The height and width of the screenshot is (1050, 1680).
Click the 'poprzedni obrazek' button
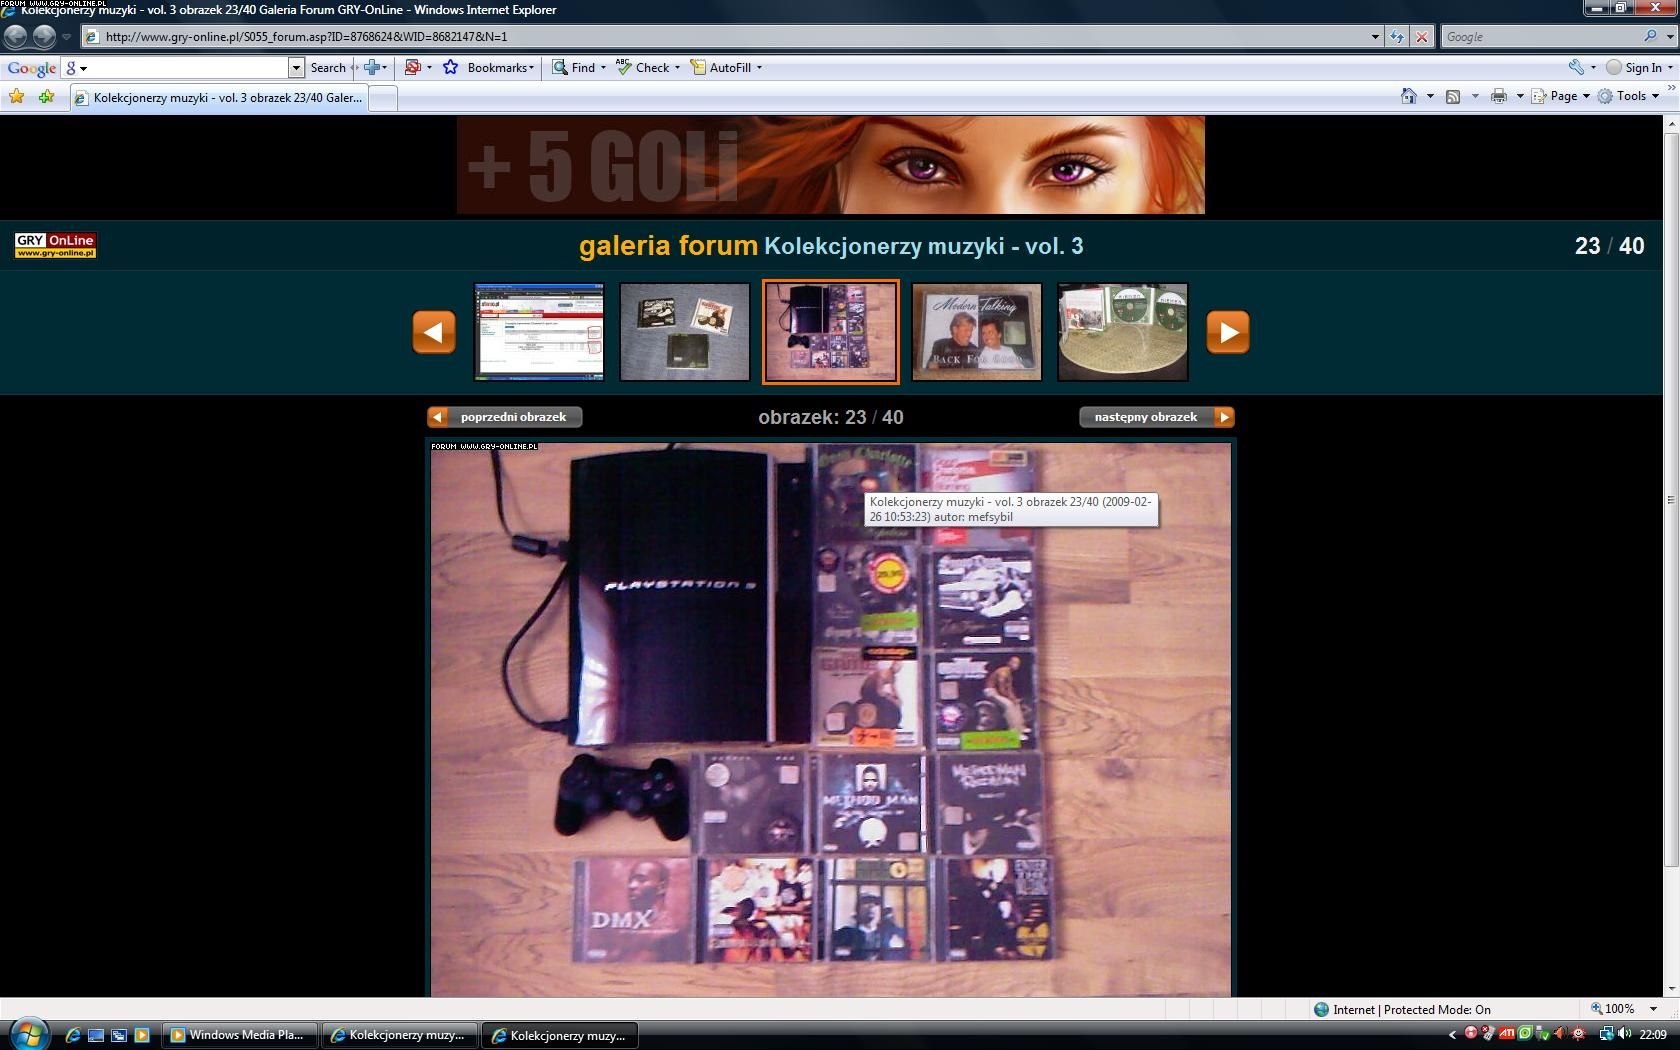(x=505, y=417)
